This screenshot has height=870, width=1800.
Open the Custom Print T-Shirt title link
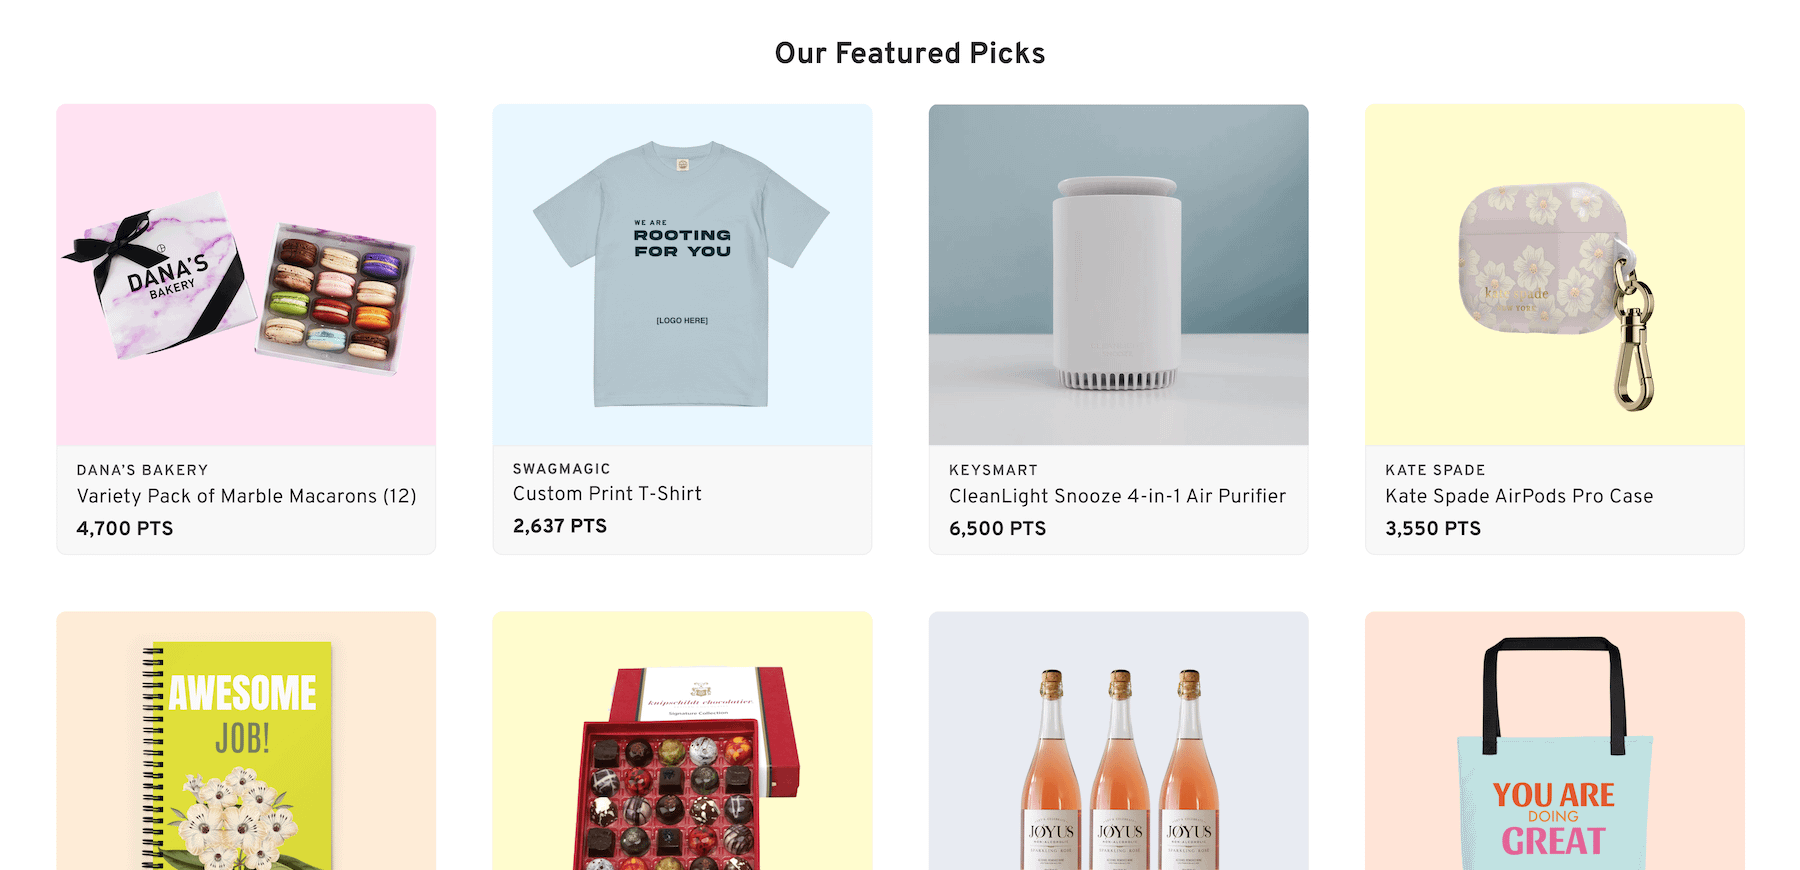pyautogui.click(x=607, y=494)
